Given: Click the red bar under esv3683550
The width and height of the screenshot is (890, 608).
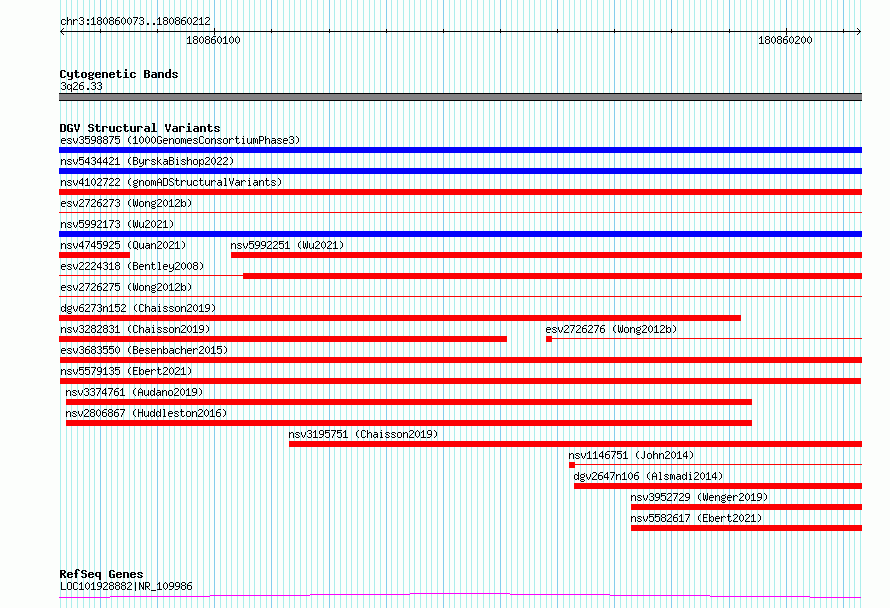Looking at the screenshot, I should coord(460,360).
